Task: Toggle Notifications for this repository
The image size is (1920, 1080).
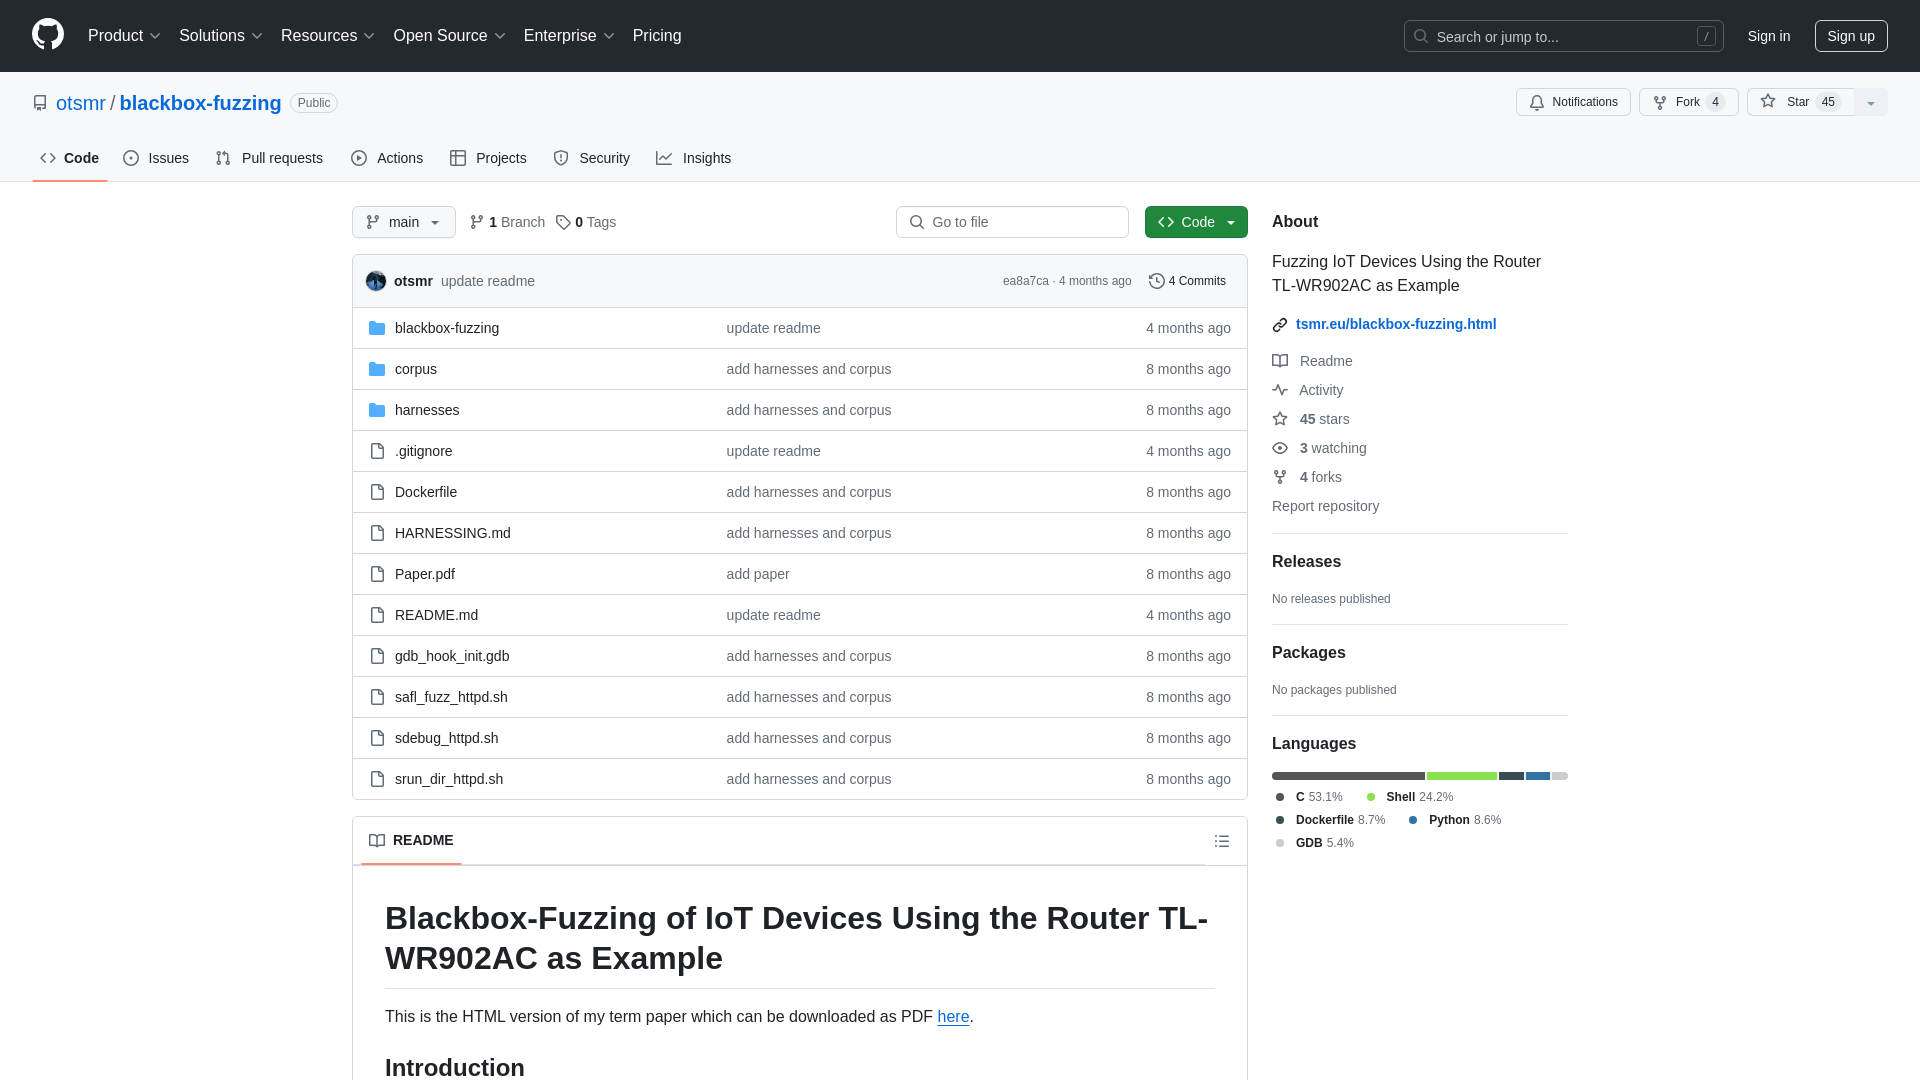Action: click(1573, 102)
